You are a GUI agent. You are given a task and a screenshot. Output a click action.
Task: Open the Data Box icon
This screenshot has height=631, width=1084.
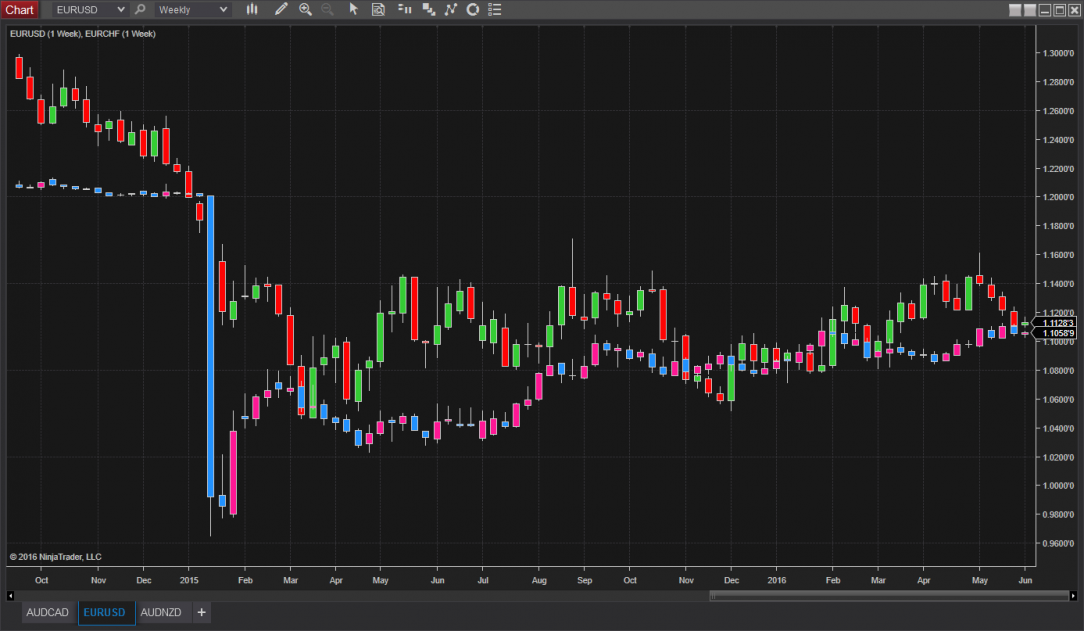point(378,10)
